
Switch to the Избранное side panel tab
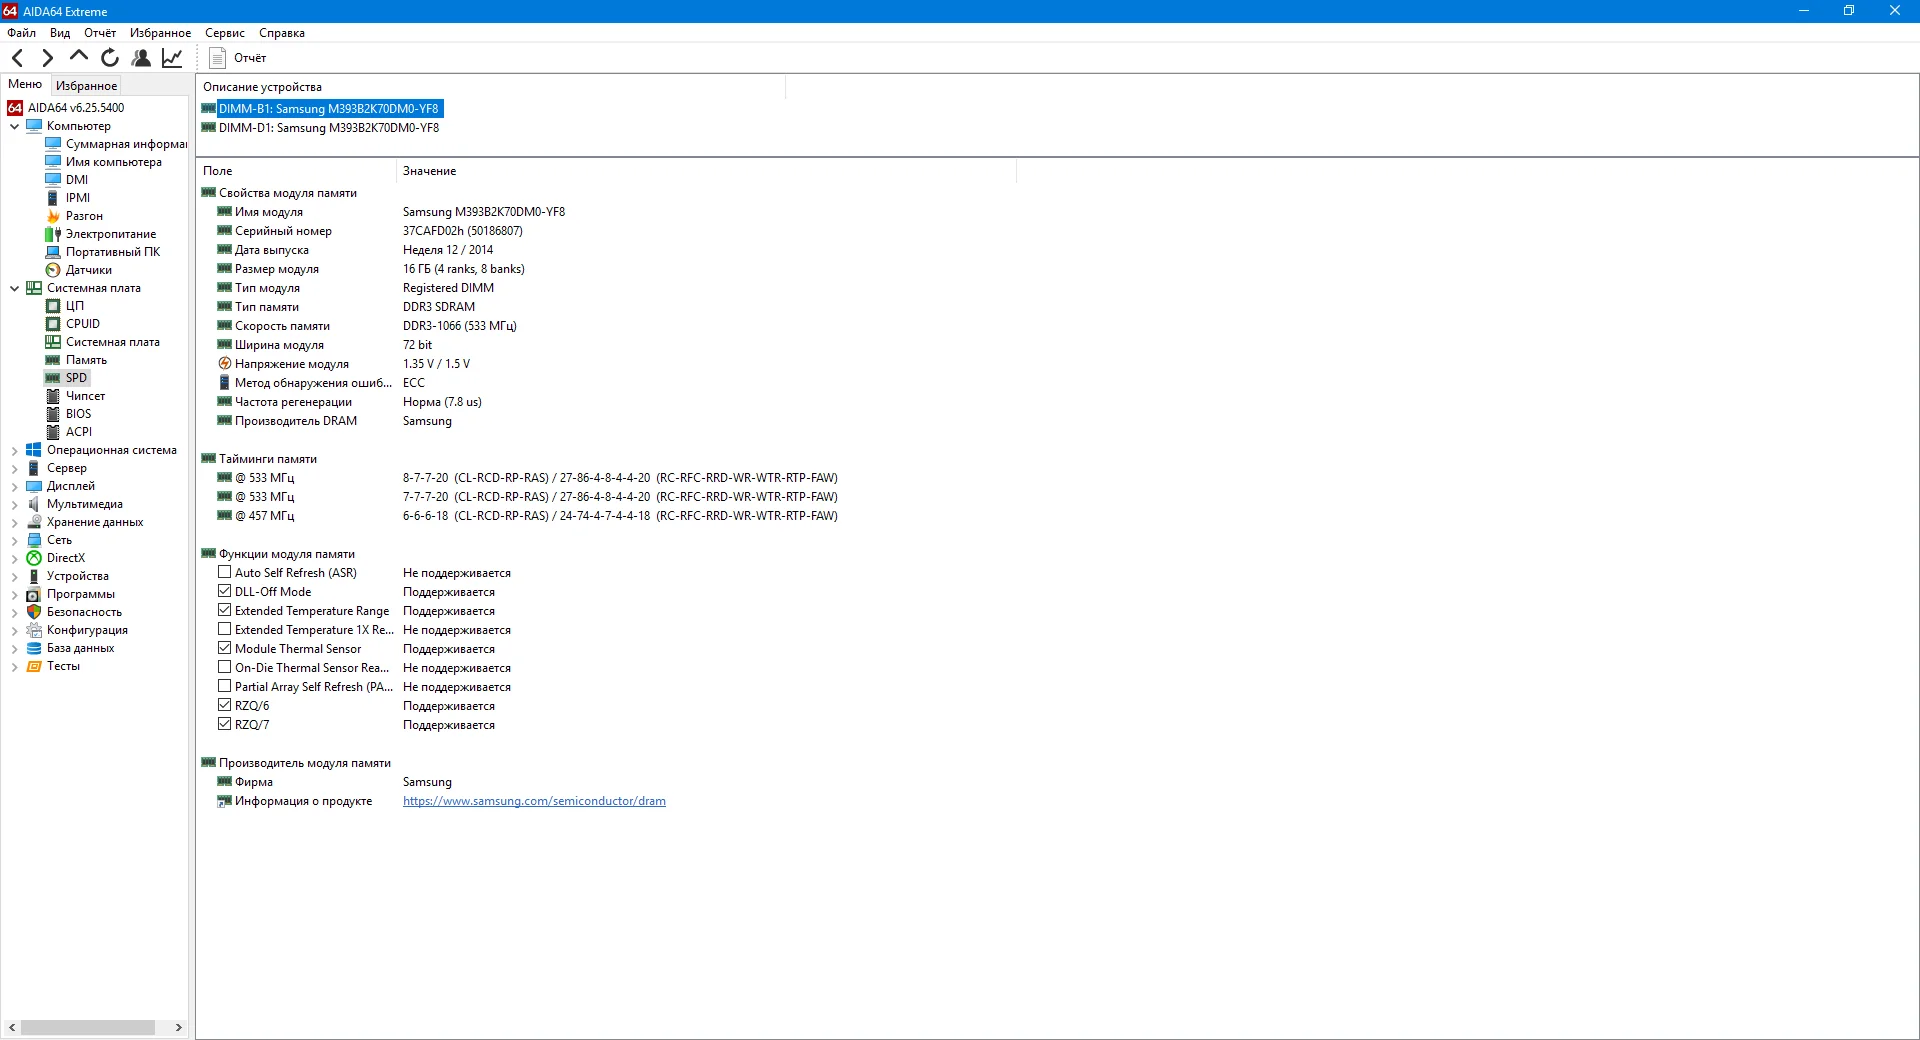[x=87, y=86]
